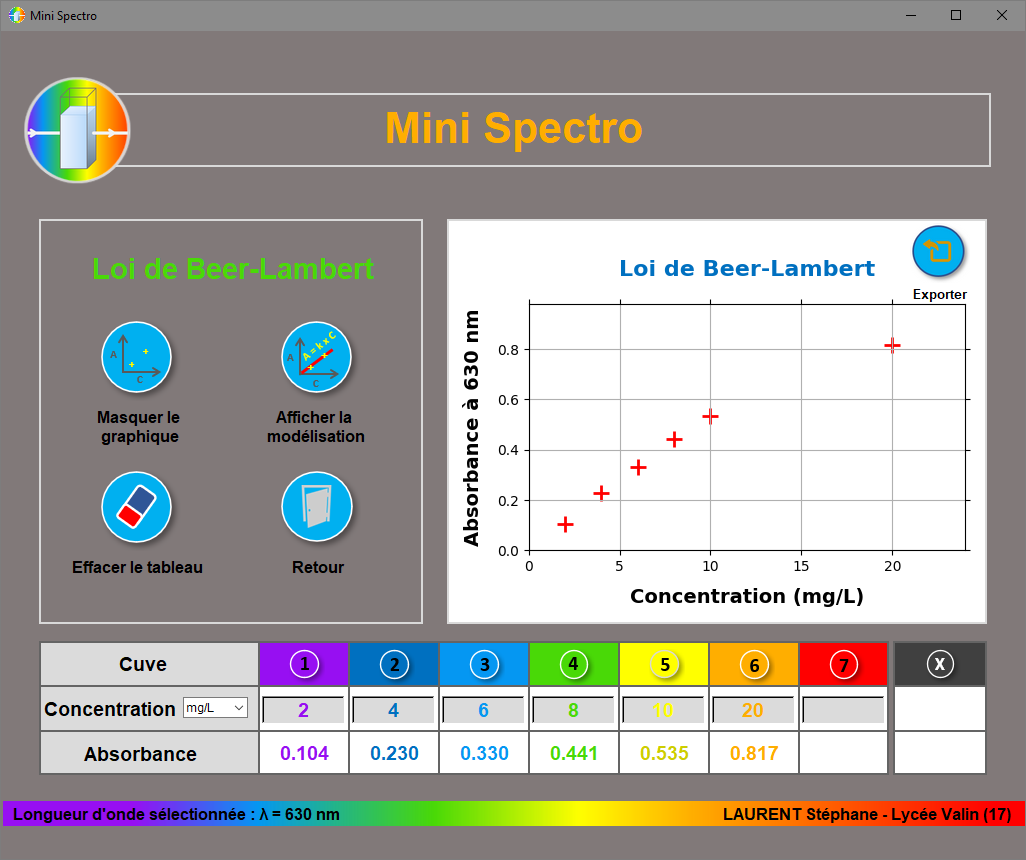
Task: Click the Concentration row header
Action: 149,709
